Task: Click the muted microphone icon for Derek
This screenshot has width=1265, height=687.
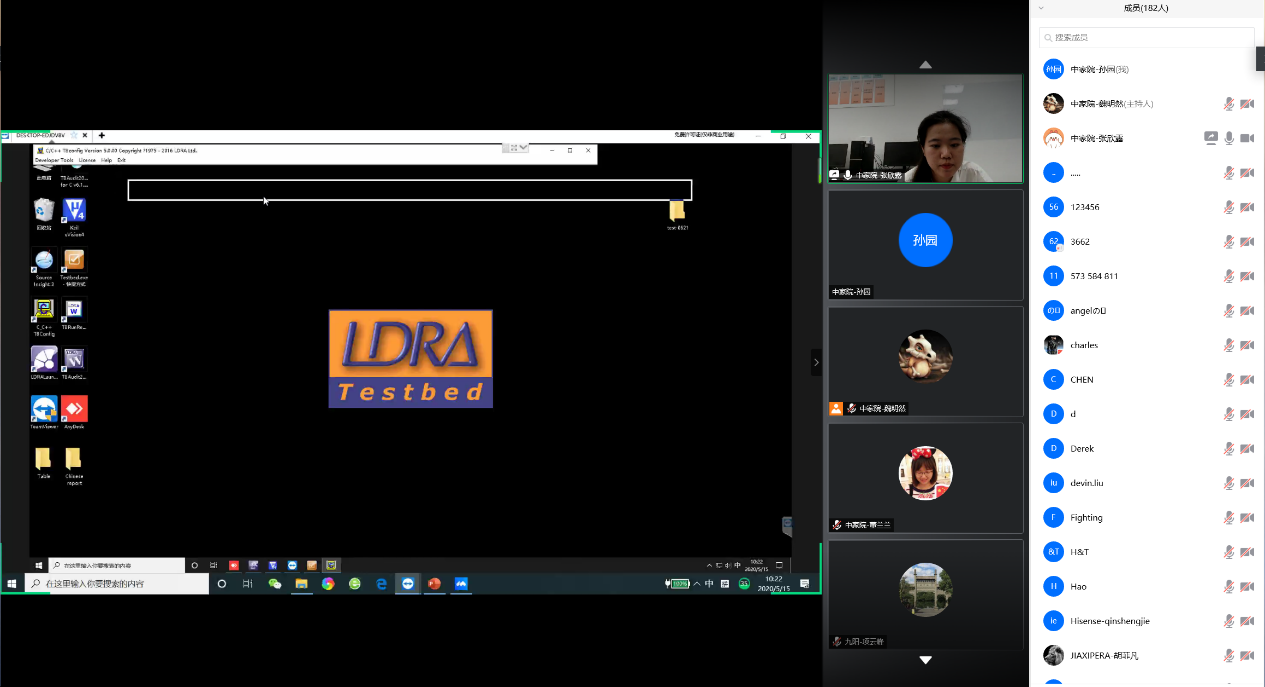Action: tap(1229, 449)
